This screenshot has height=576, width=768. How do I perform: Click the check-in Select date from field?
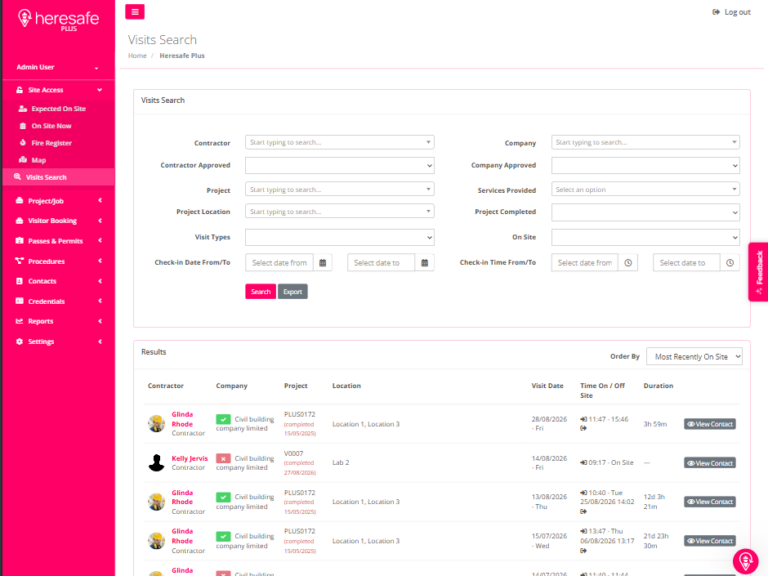click(279, 263)
